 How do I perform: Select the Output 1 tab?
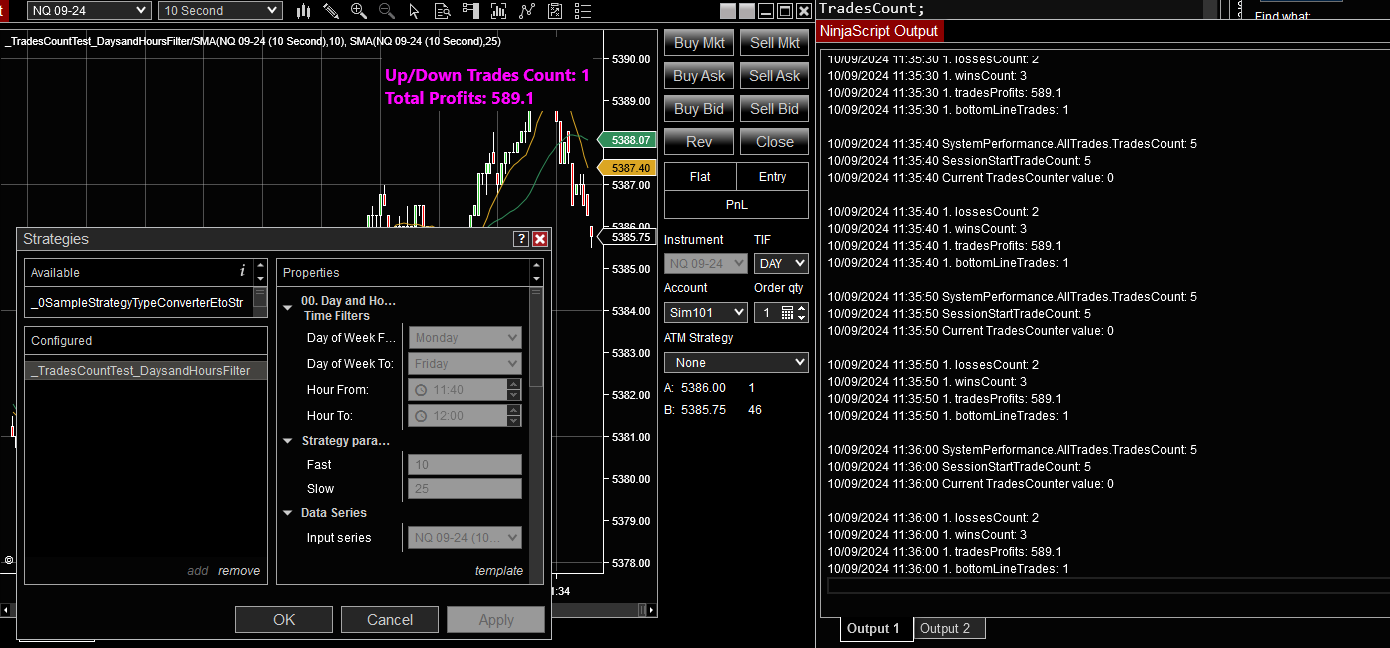[875, 628]
